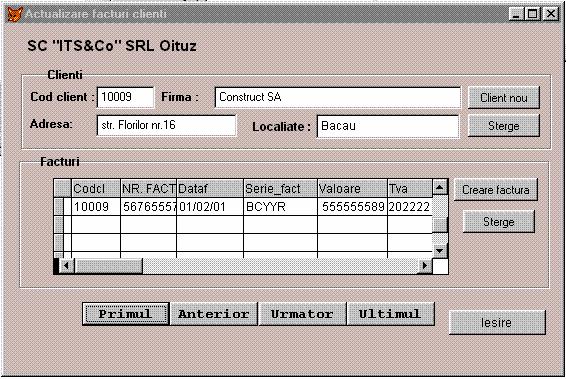Screen dimensions: 566x379
Task: Click the horizontal scrollbar thumb of grid
Action: [x=108, y=266]
